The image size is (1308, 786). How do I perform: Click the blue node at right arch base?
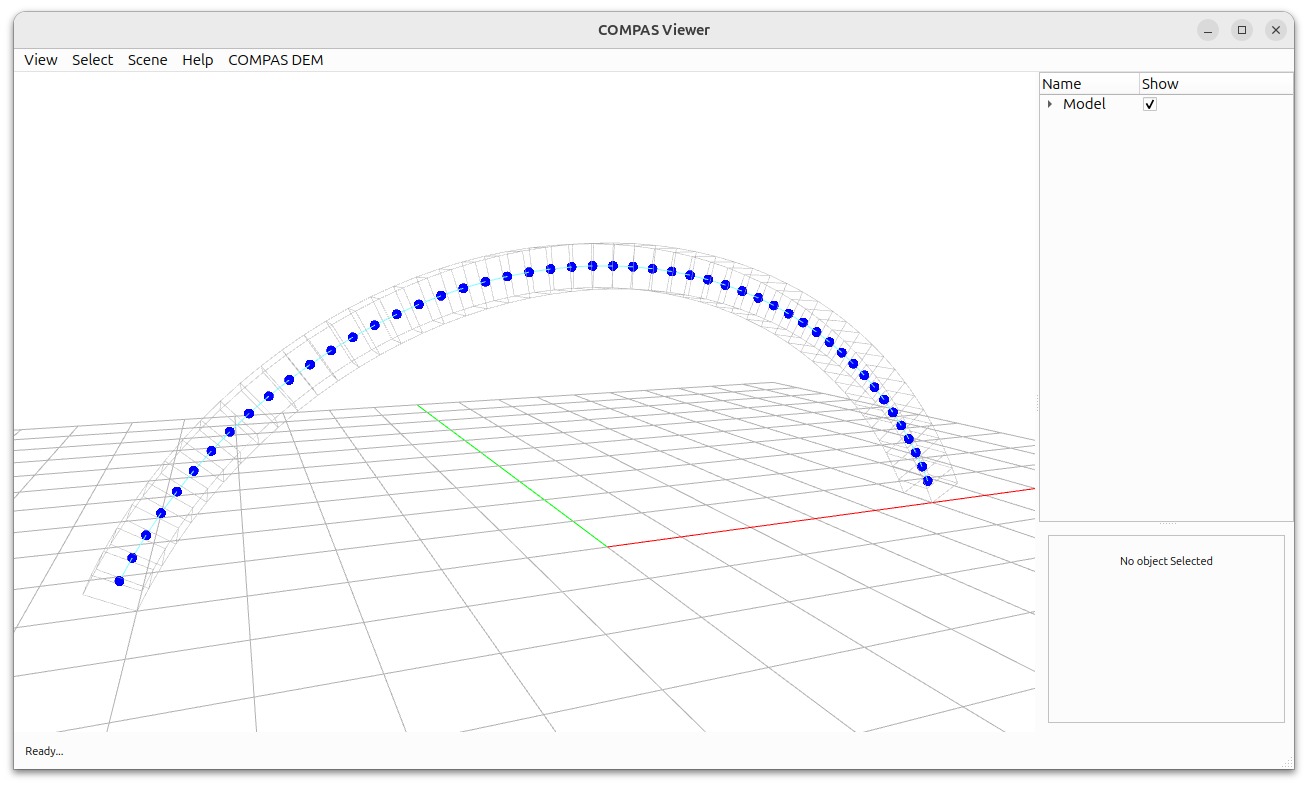tap(927, 481)
